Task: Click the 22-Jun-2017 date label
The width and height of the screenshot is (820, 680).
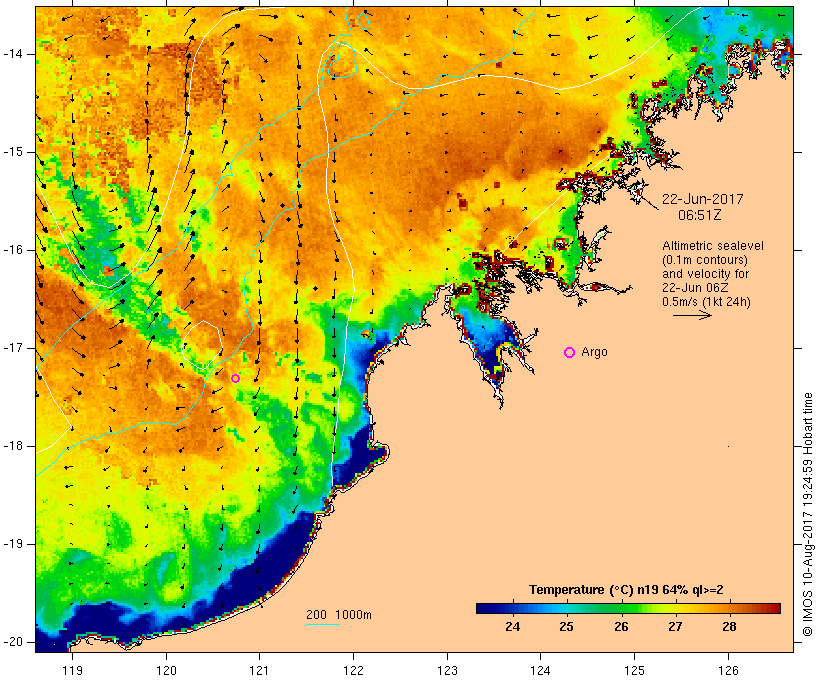Action: click(x=702, y=199)
